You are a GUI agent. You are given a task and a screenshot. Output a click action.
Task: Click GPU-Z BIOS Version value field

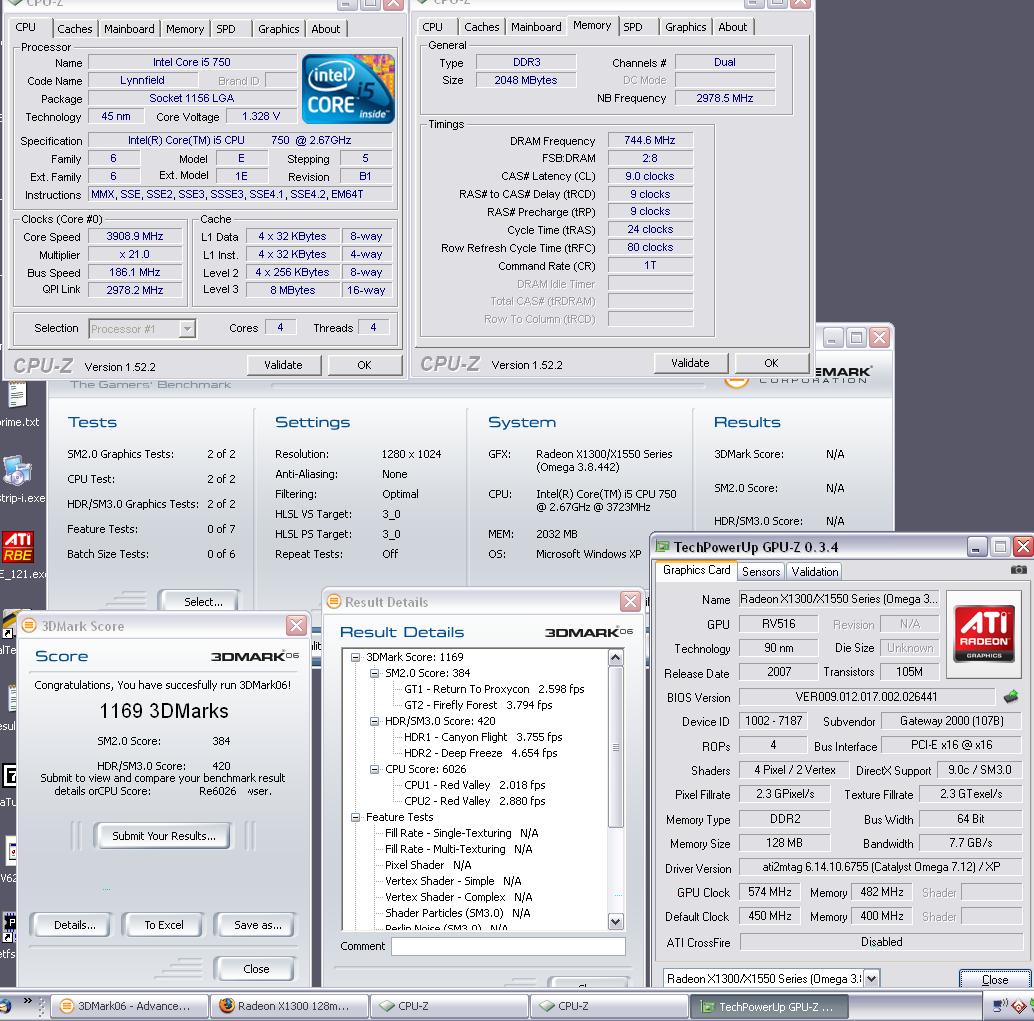[866, 696]
